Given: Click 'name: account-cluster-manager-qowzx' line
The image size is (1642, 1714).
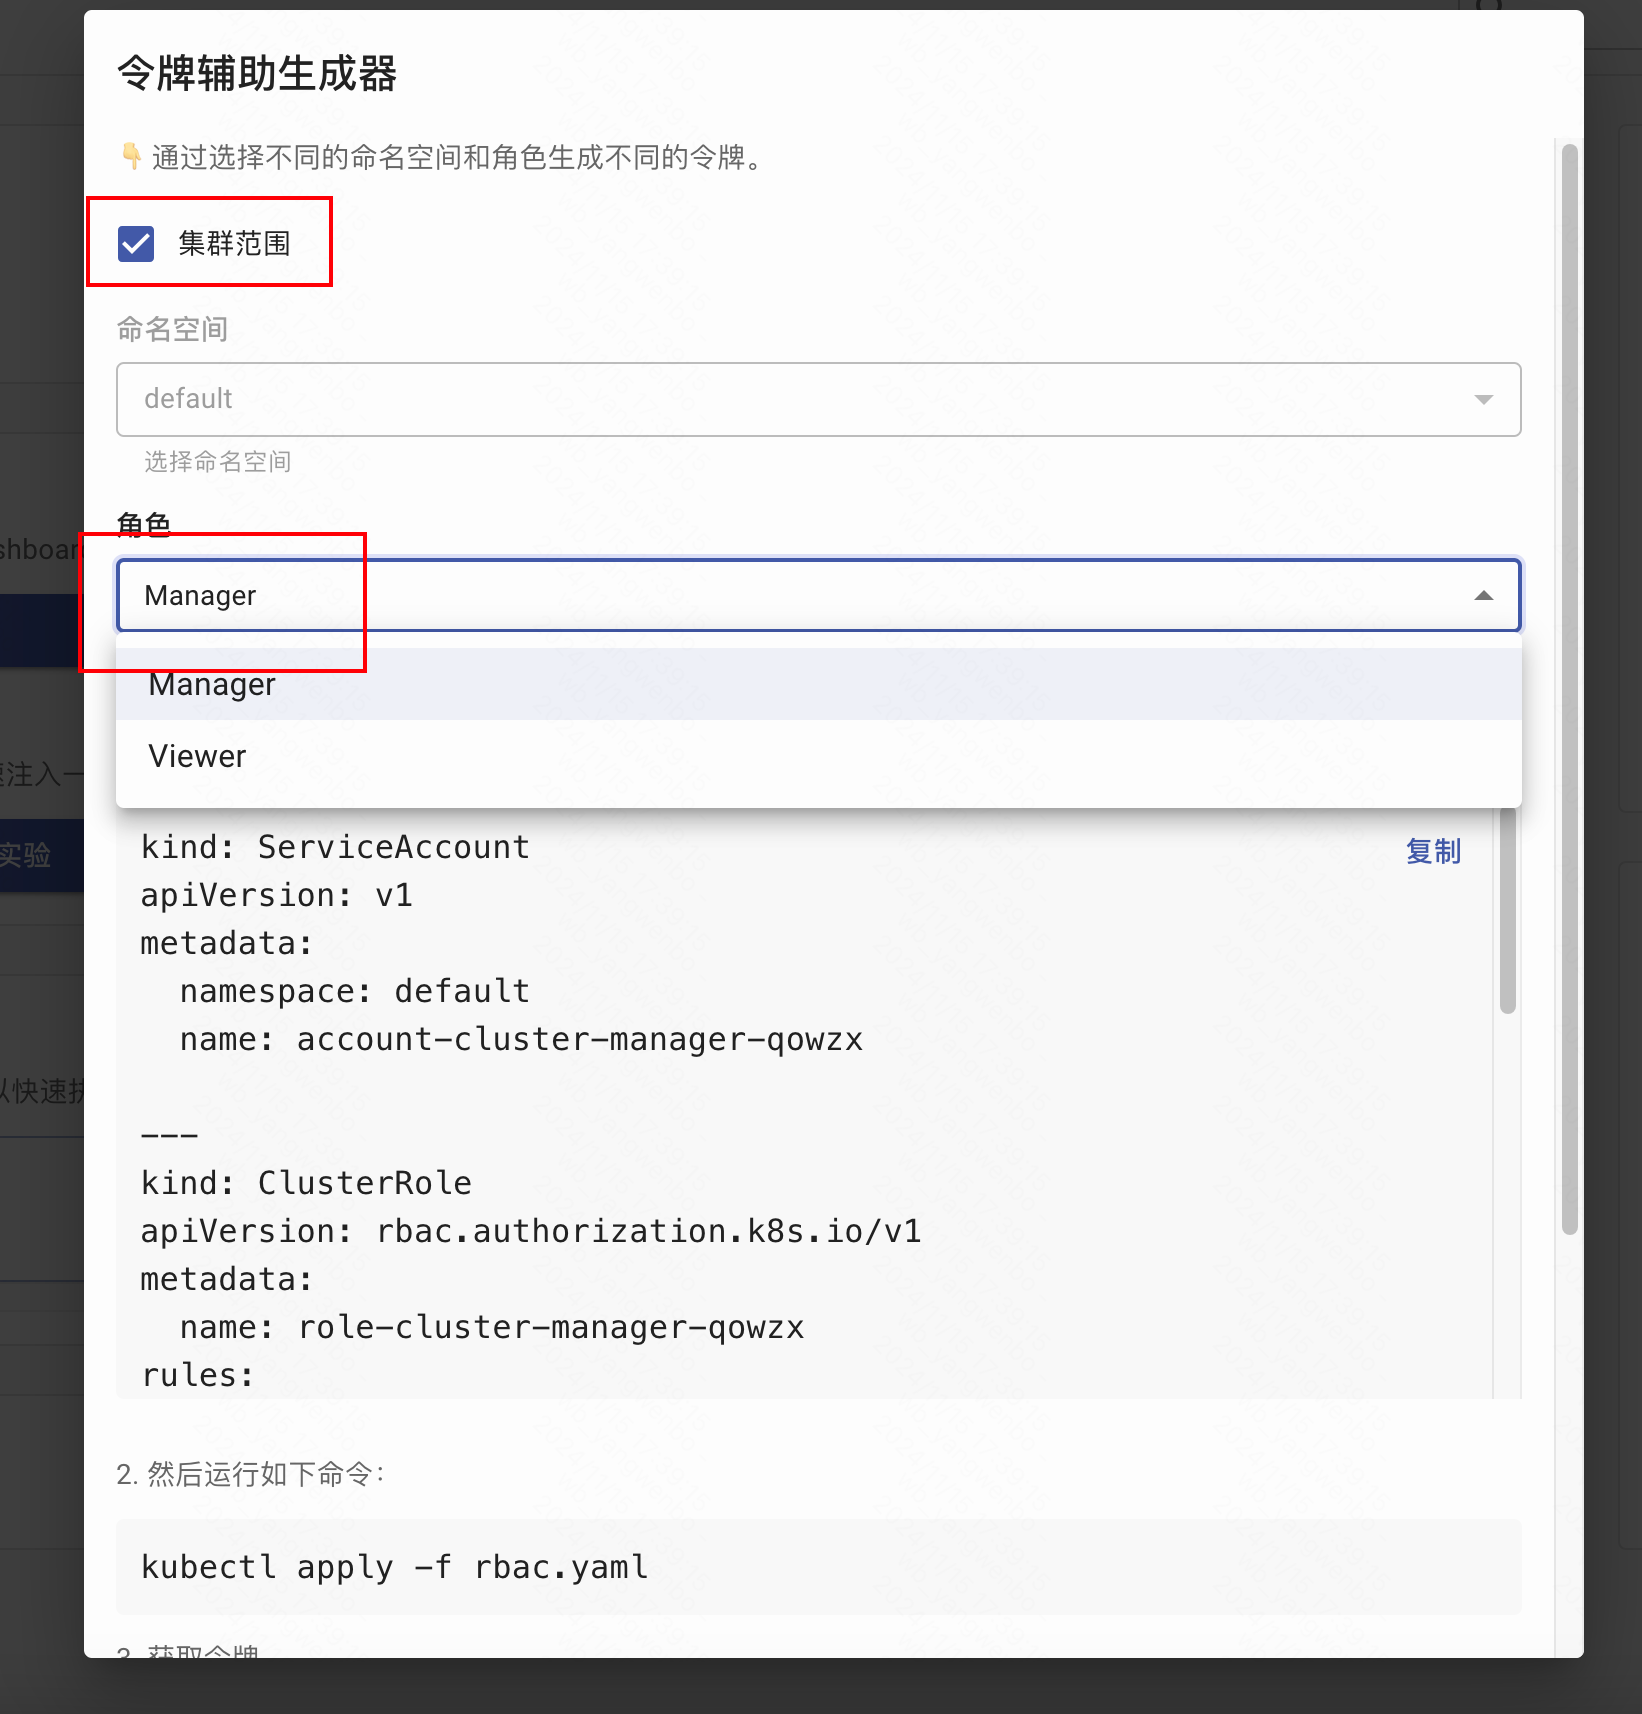Looking at the screenshot, I should [x=521, y=1039].
